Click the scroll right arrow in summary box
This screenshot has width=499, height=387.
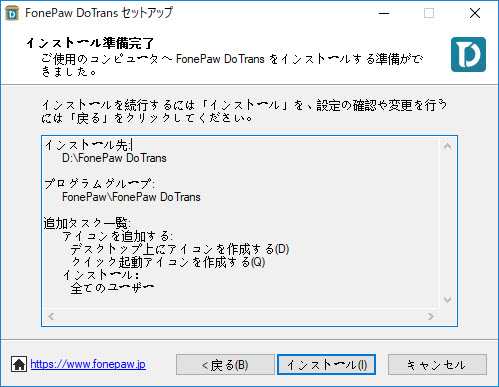[x=430, y=316]
